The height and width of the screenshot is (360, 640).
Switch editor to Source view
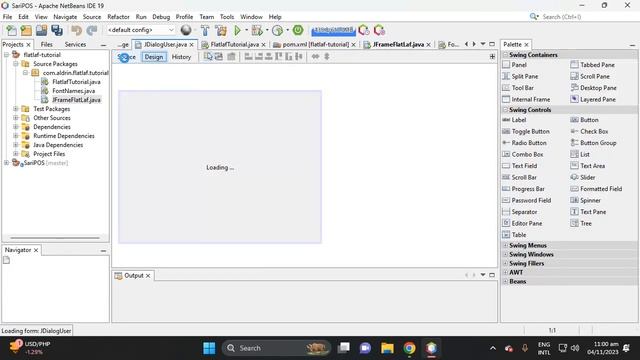click(127, 57)
